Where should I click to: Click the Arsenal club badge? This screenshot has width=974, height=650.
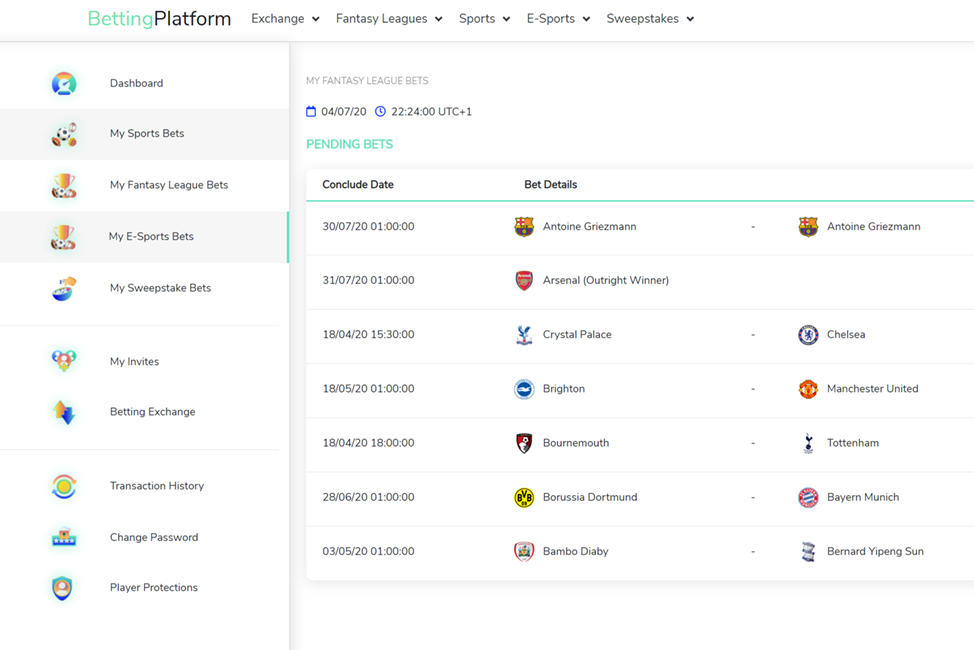tap(523, 280)
